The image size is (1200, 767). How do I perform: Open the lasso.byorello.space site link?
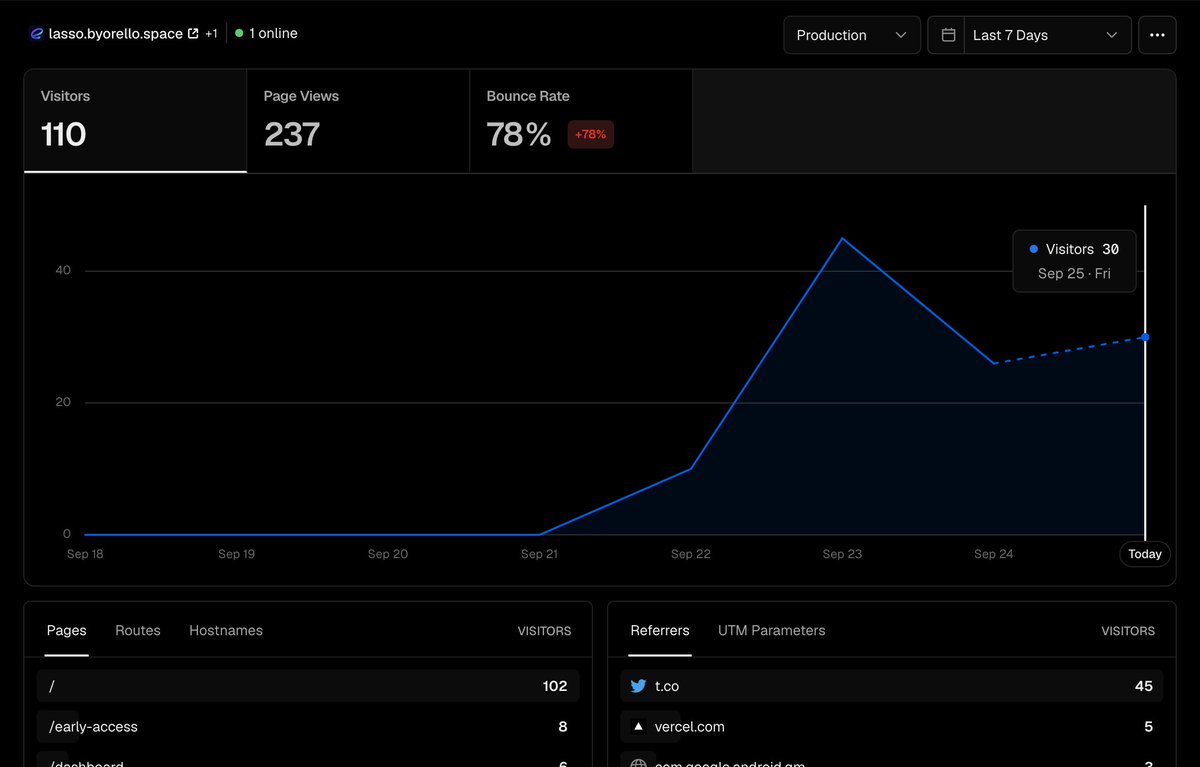click(116, 34)
